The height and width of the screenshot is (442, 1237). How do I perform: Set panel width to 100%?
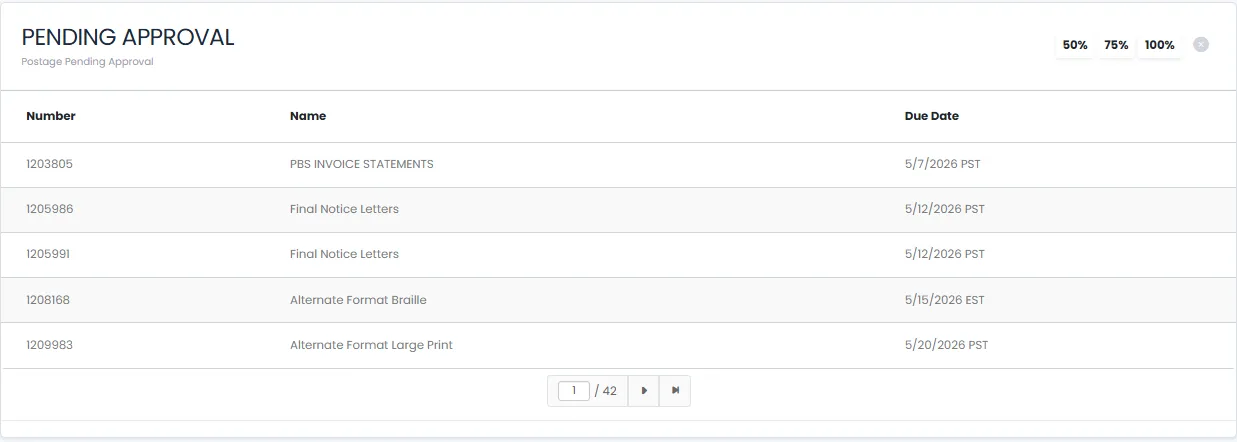1160,45
